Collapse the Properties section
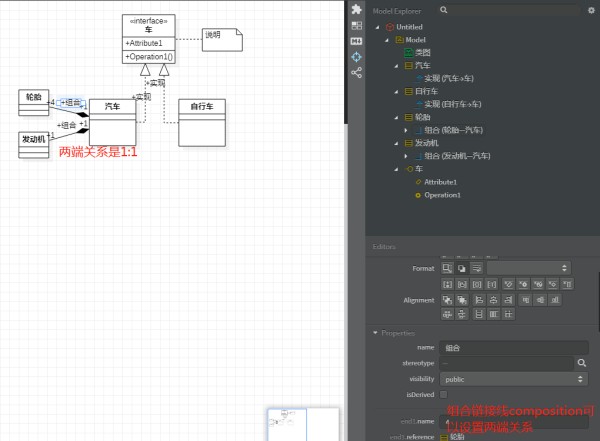The image size is (600, 441). pyautogui.click(x=375, y=333)
